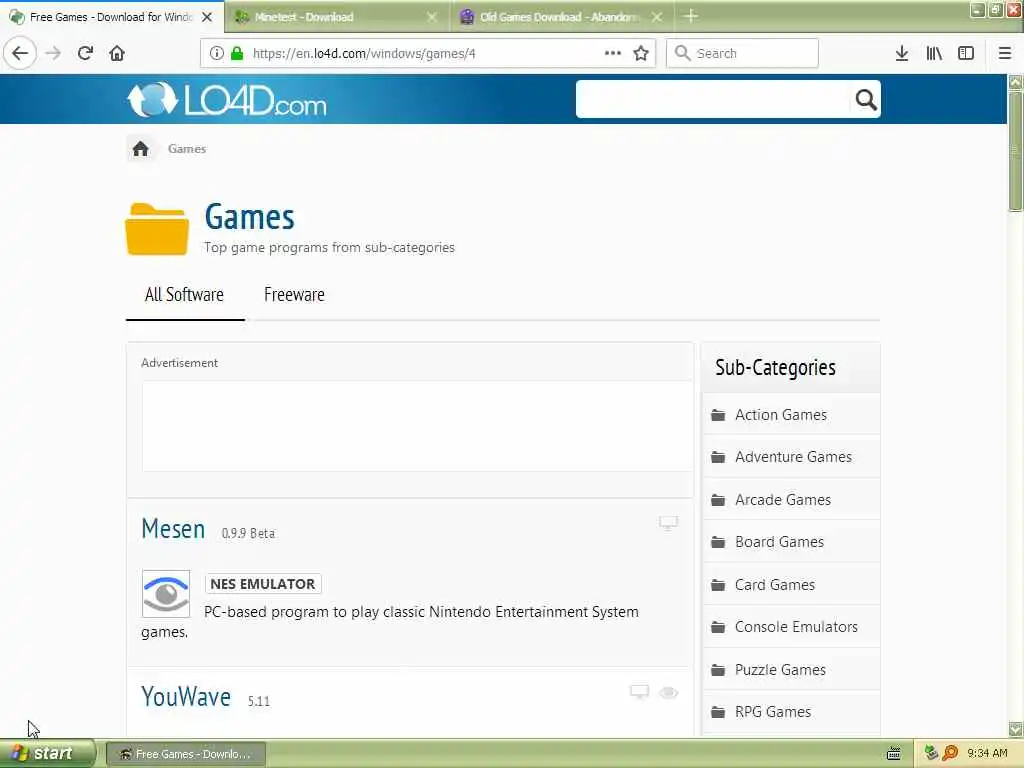
Task: Open the browser home page
Action: point(117,54)
